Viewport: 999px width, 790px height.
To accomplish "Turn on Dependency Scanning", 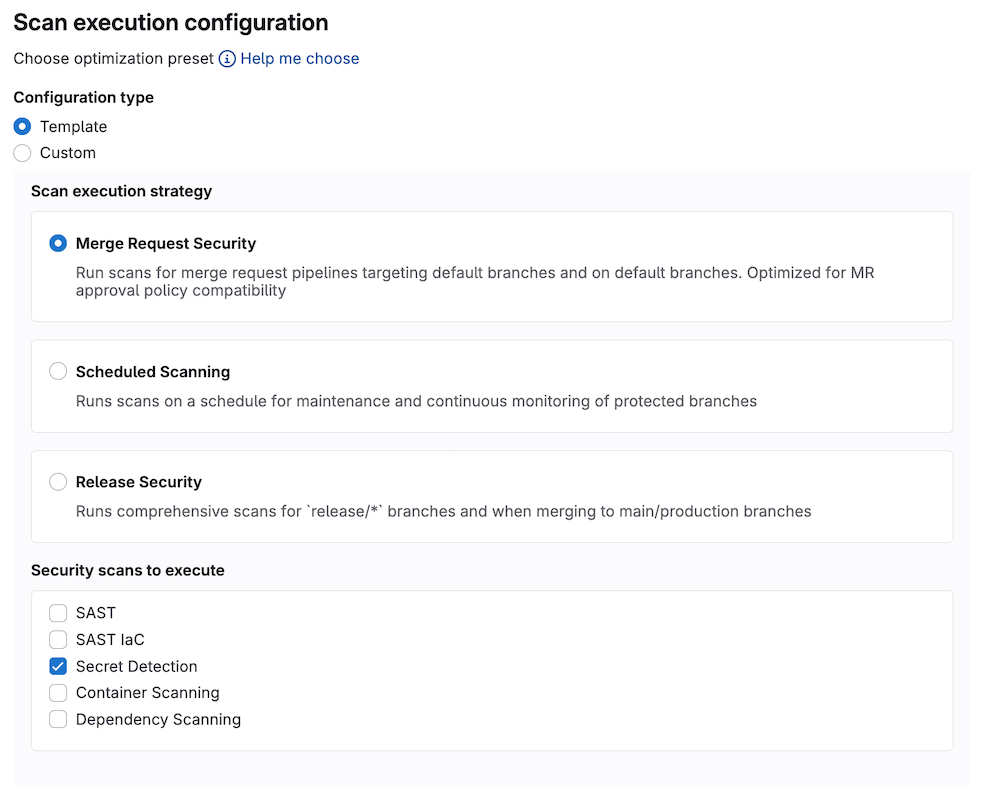I will pos(58,719).
